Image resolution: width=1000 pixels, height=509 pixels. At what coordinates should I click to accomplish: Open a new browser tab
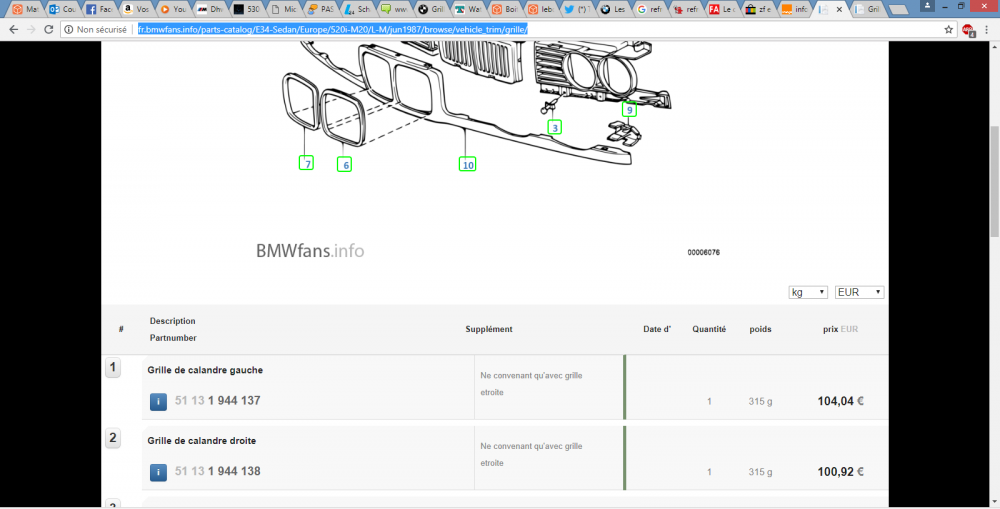point(899,10)
